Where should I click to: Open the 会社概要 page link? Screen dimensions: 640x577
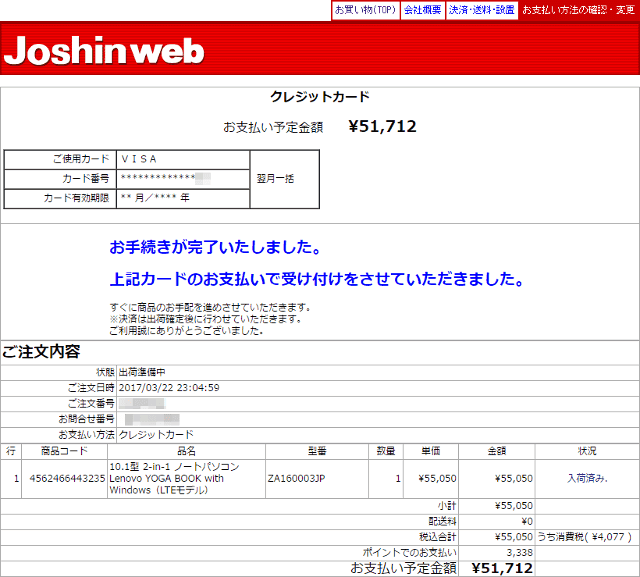click(422, 10)
